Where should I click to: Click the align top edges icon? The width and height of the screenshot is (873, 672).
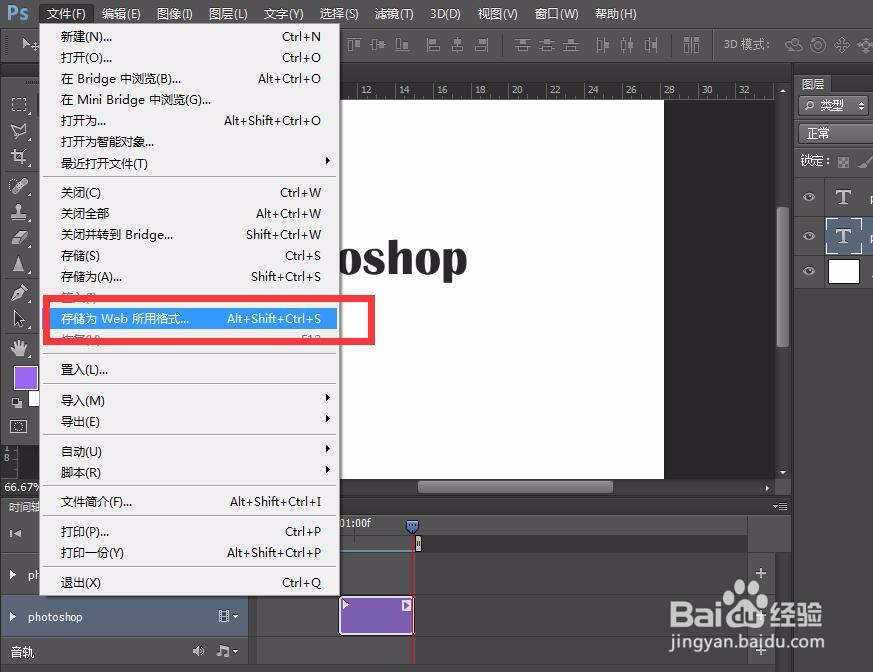coord(354,45)
